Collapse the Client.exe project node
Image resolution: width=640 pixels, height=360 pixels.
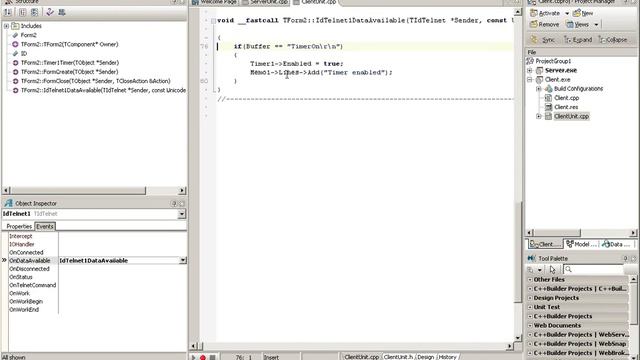pyautogui.click(x=530, y=80)
